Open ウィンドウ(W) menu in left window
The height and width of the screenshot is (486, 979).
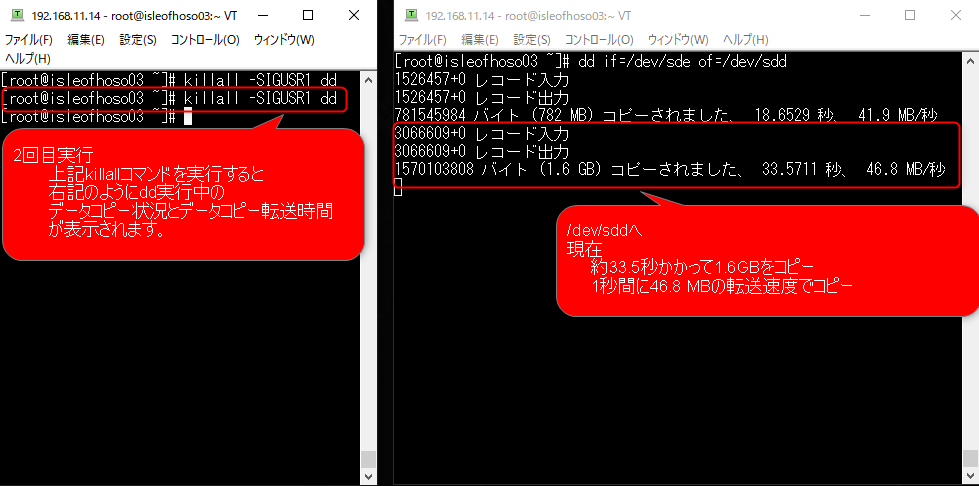point(284,40)
